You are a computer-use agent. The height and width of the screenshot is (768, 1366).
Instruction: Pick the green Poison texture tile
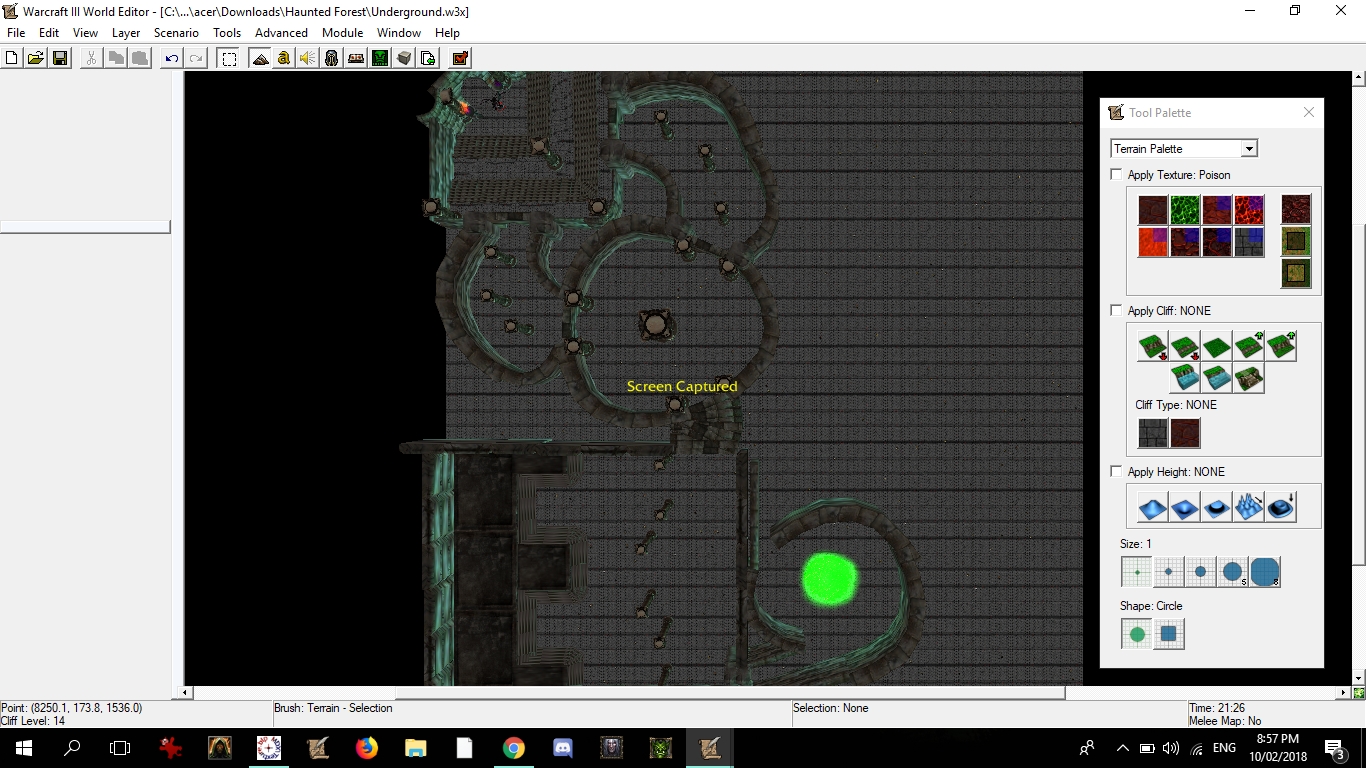pyautogui.click(x=1185, y=210)
